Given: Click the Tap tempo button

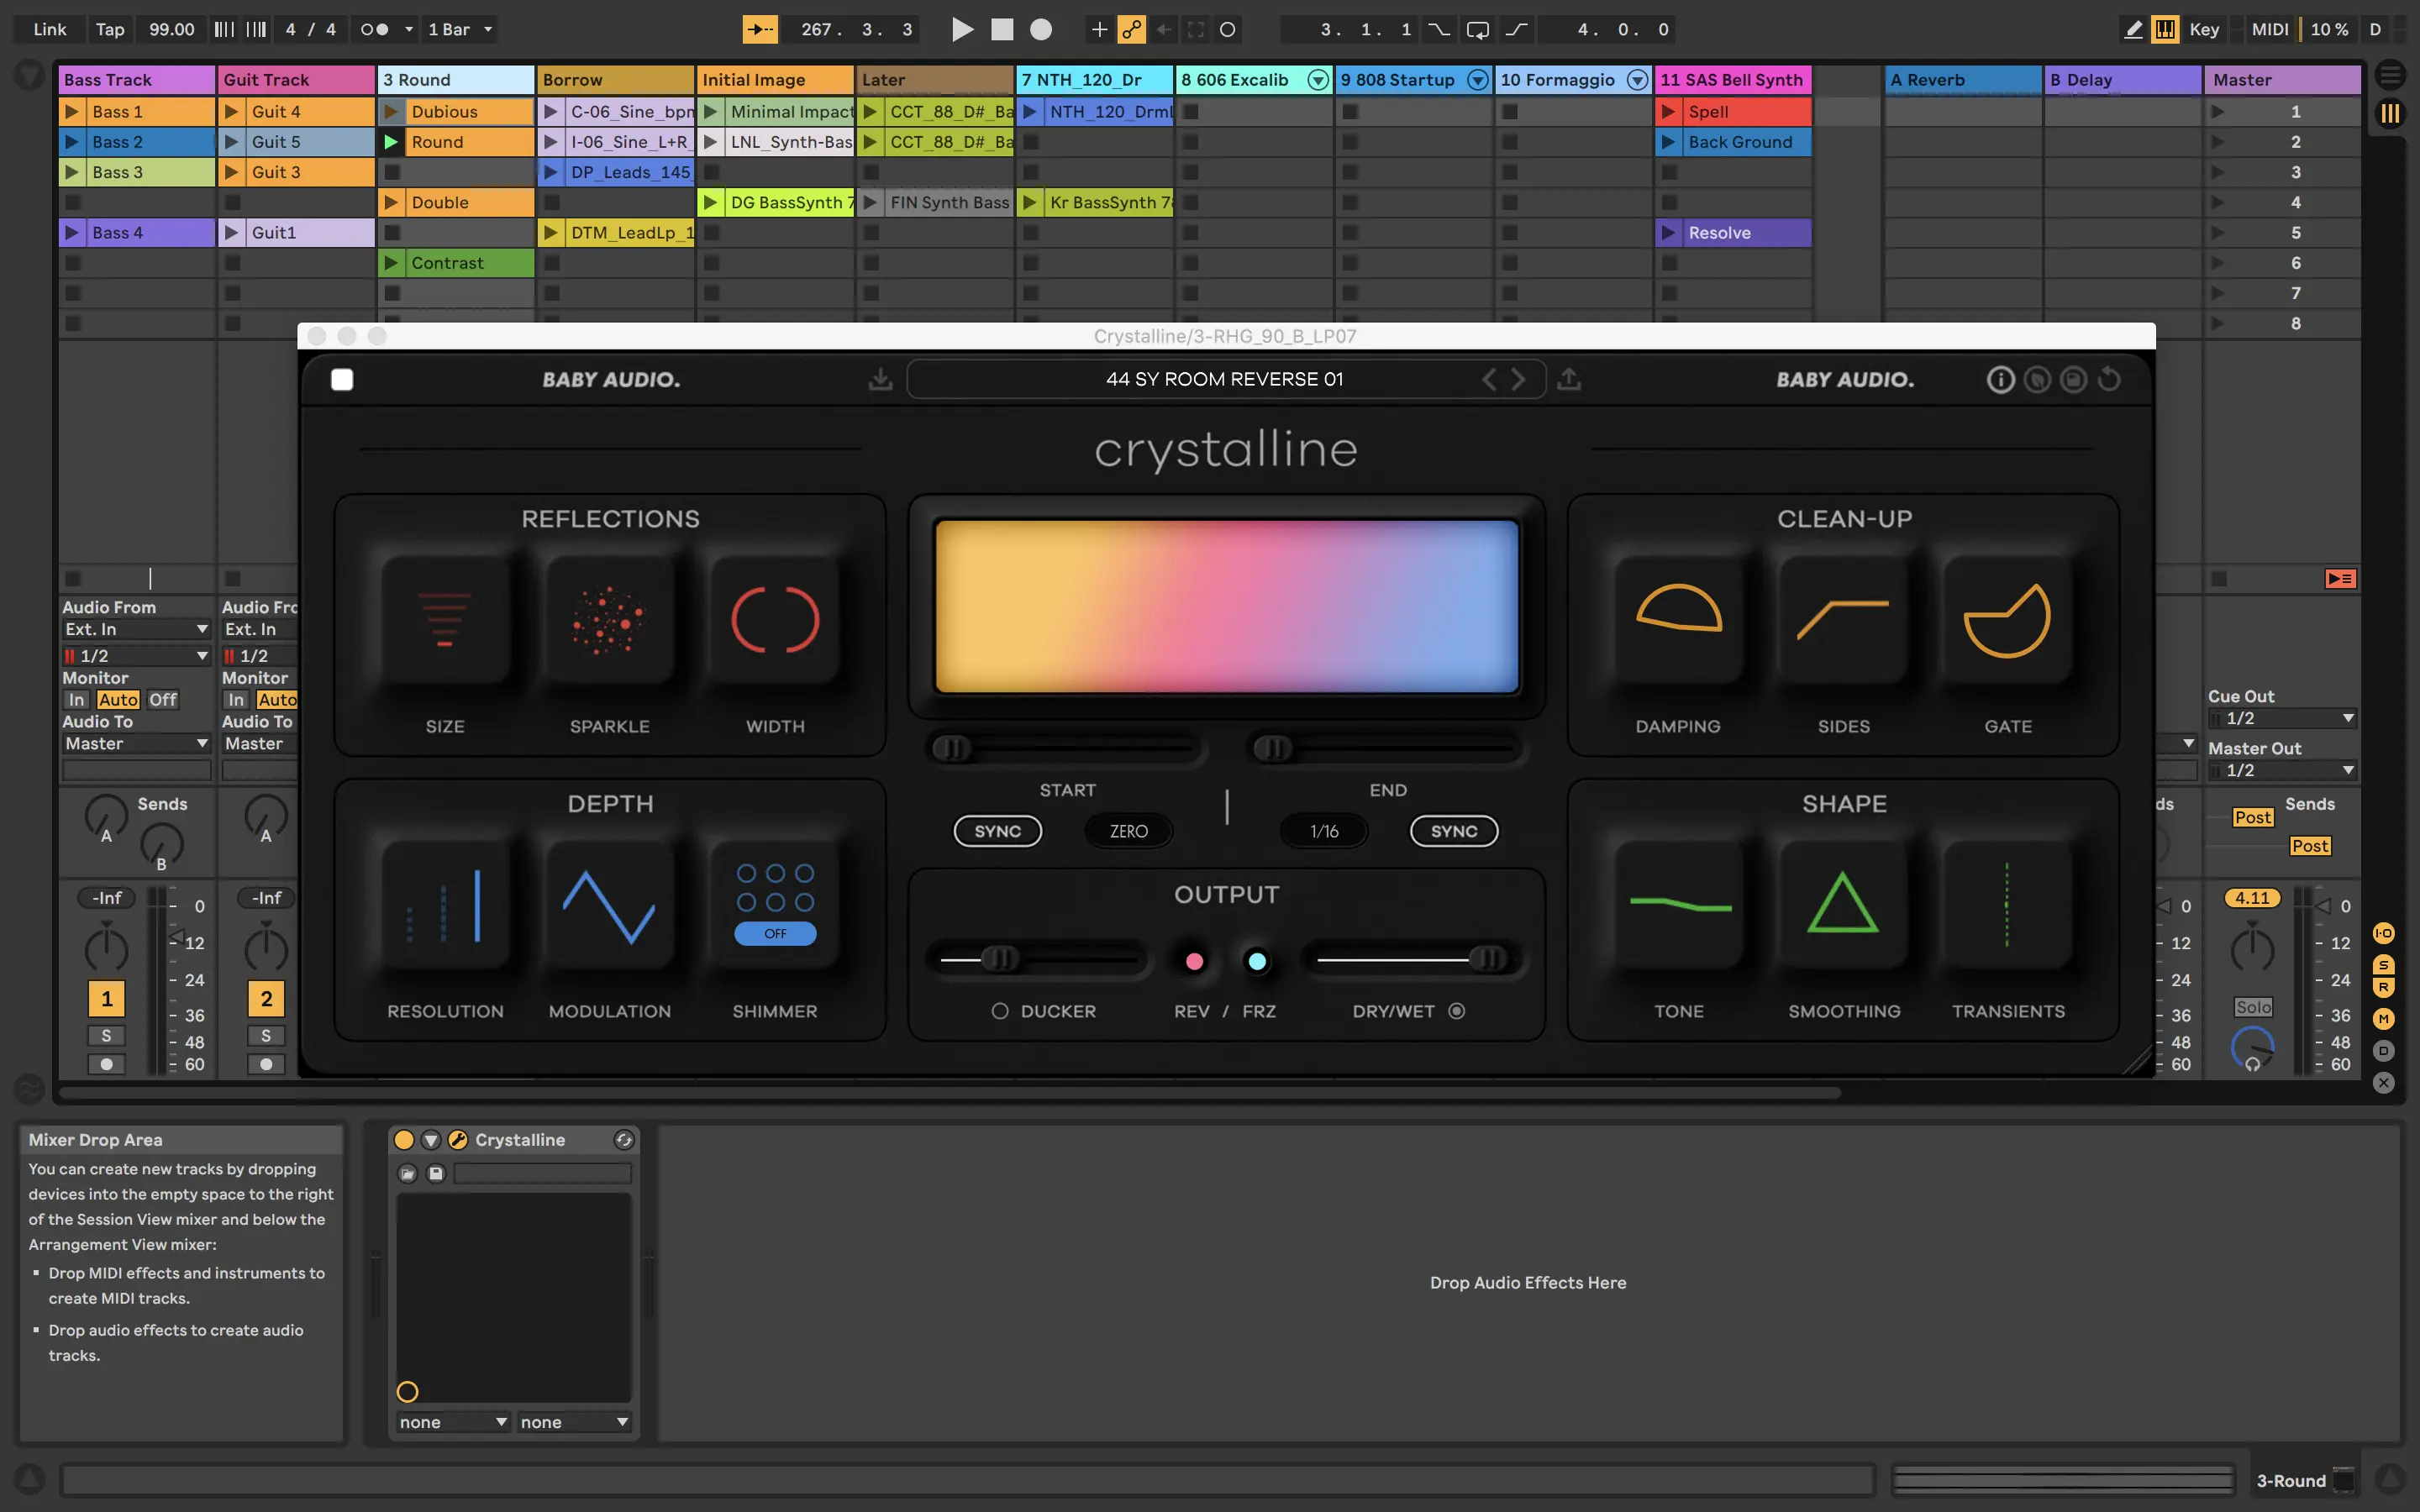Looking at the screenshot, I should tap(110, 29).
